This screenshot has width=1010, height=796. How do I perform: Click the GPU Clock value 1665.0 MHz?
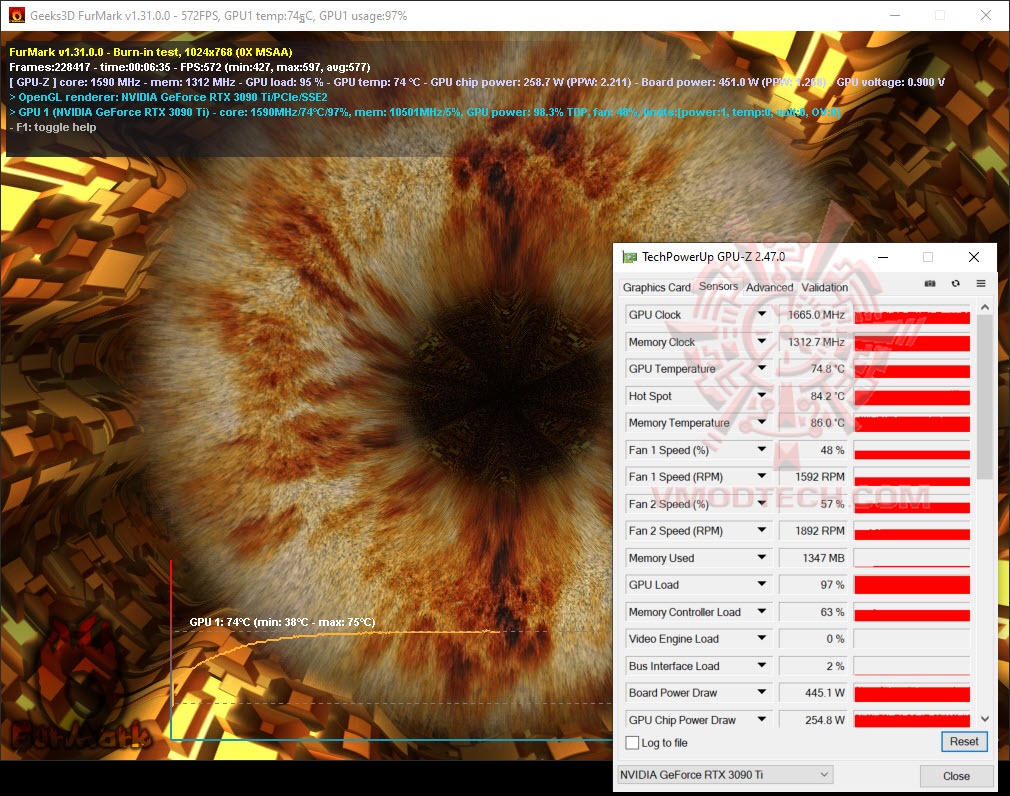(815, 315)
